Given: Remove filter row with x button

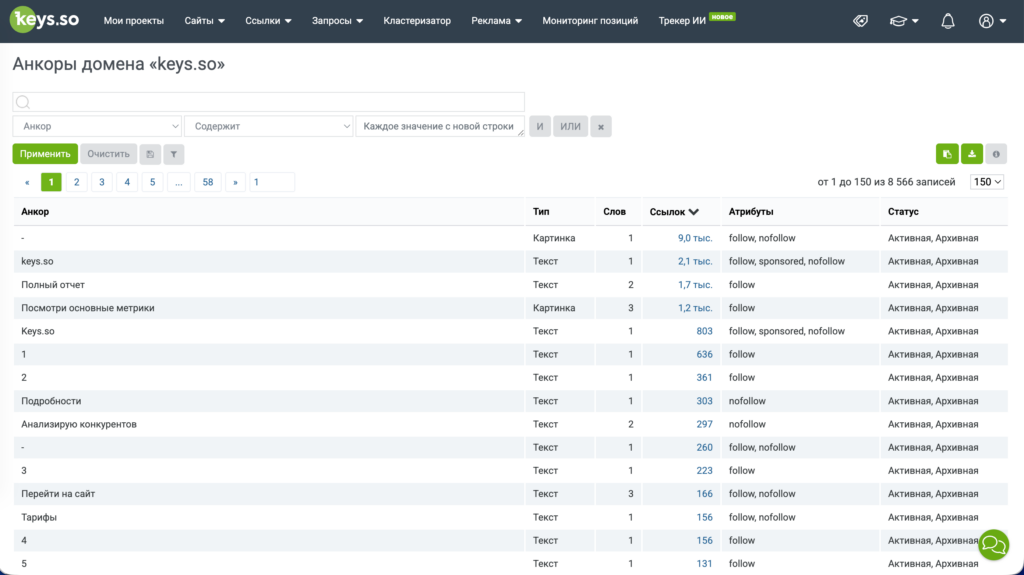Looking at the screenshot, I should pos(601,127).
